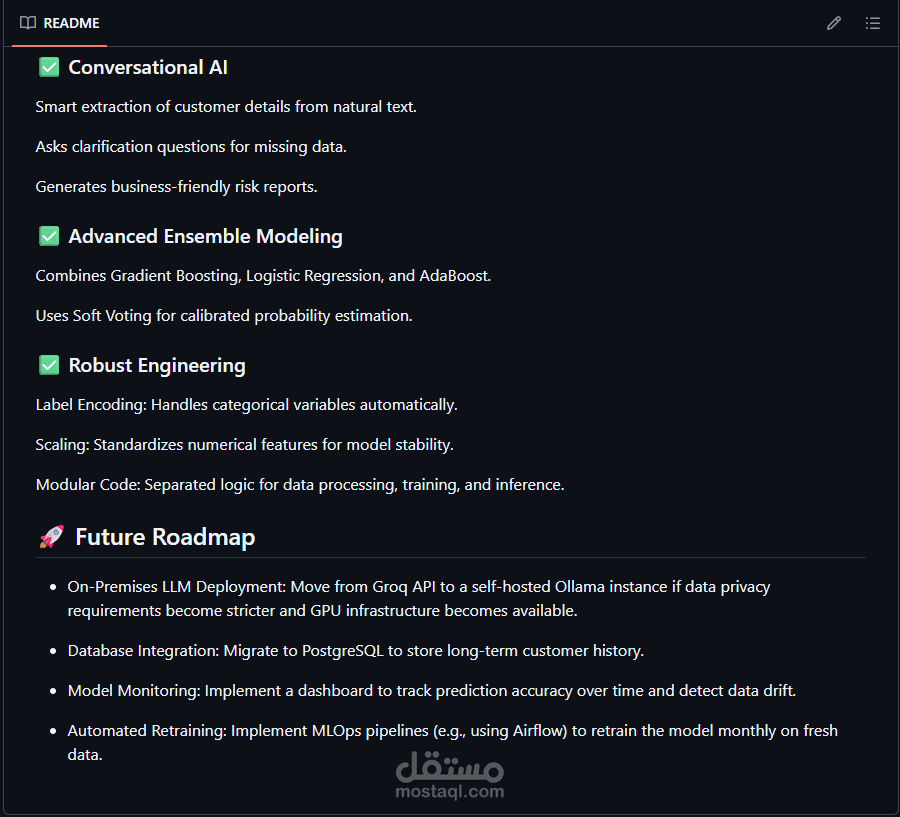
Task: Click the Database Integration roadmap item
Action: tap(355, 650)
